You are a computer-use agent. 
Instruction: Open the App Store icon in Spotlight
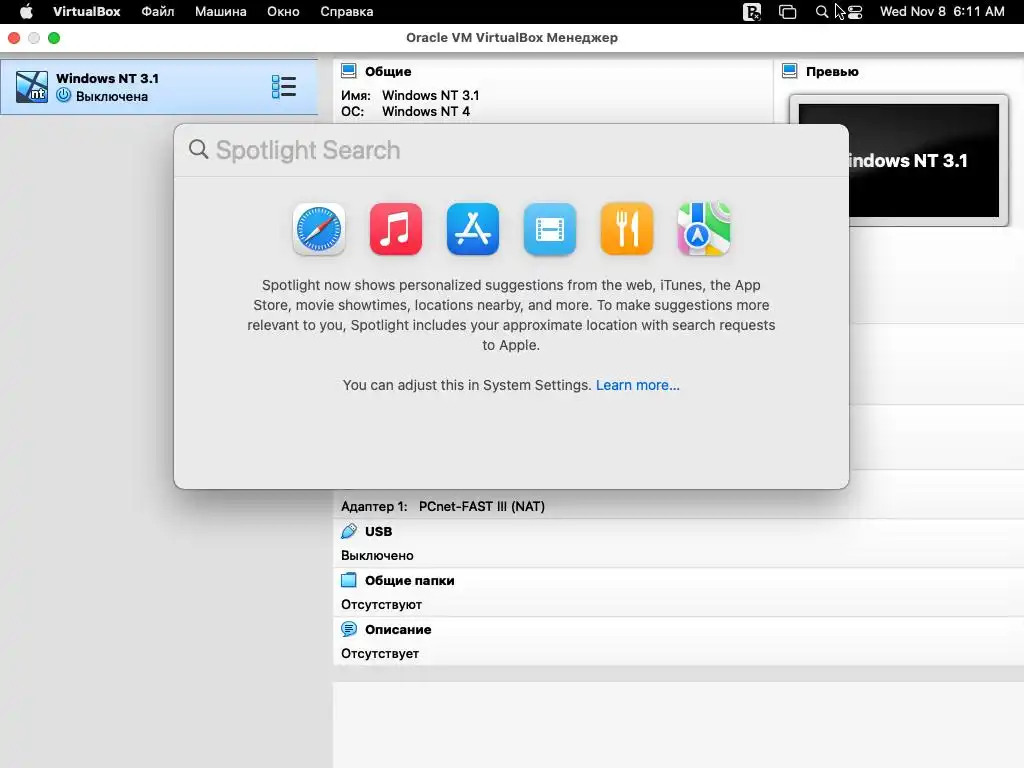pos(473,229)
